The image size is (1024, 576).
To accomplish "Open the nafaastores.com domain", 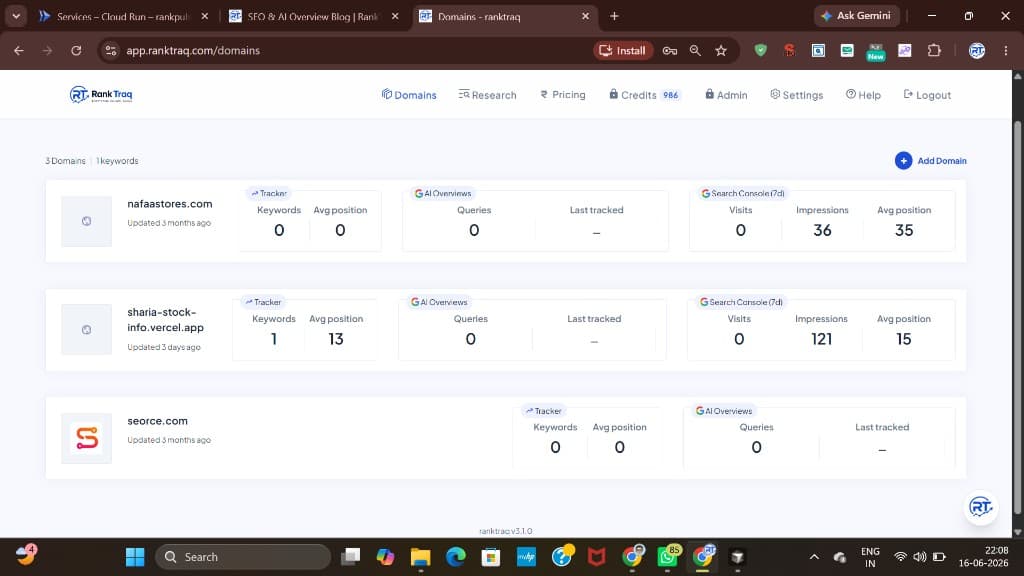I will [170, 204].
